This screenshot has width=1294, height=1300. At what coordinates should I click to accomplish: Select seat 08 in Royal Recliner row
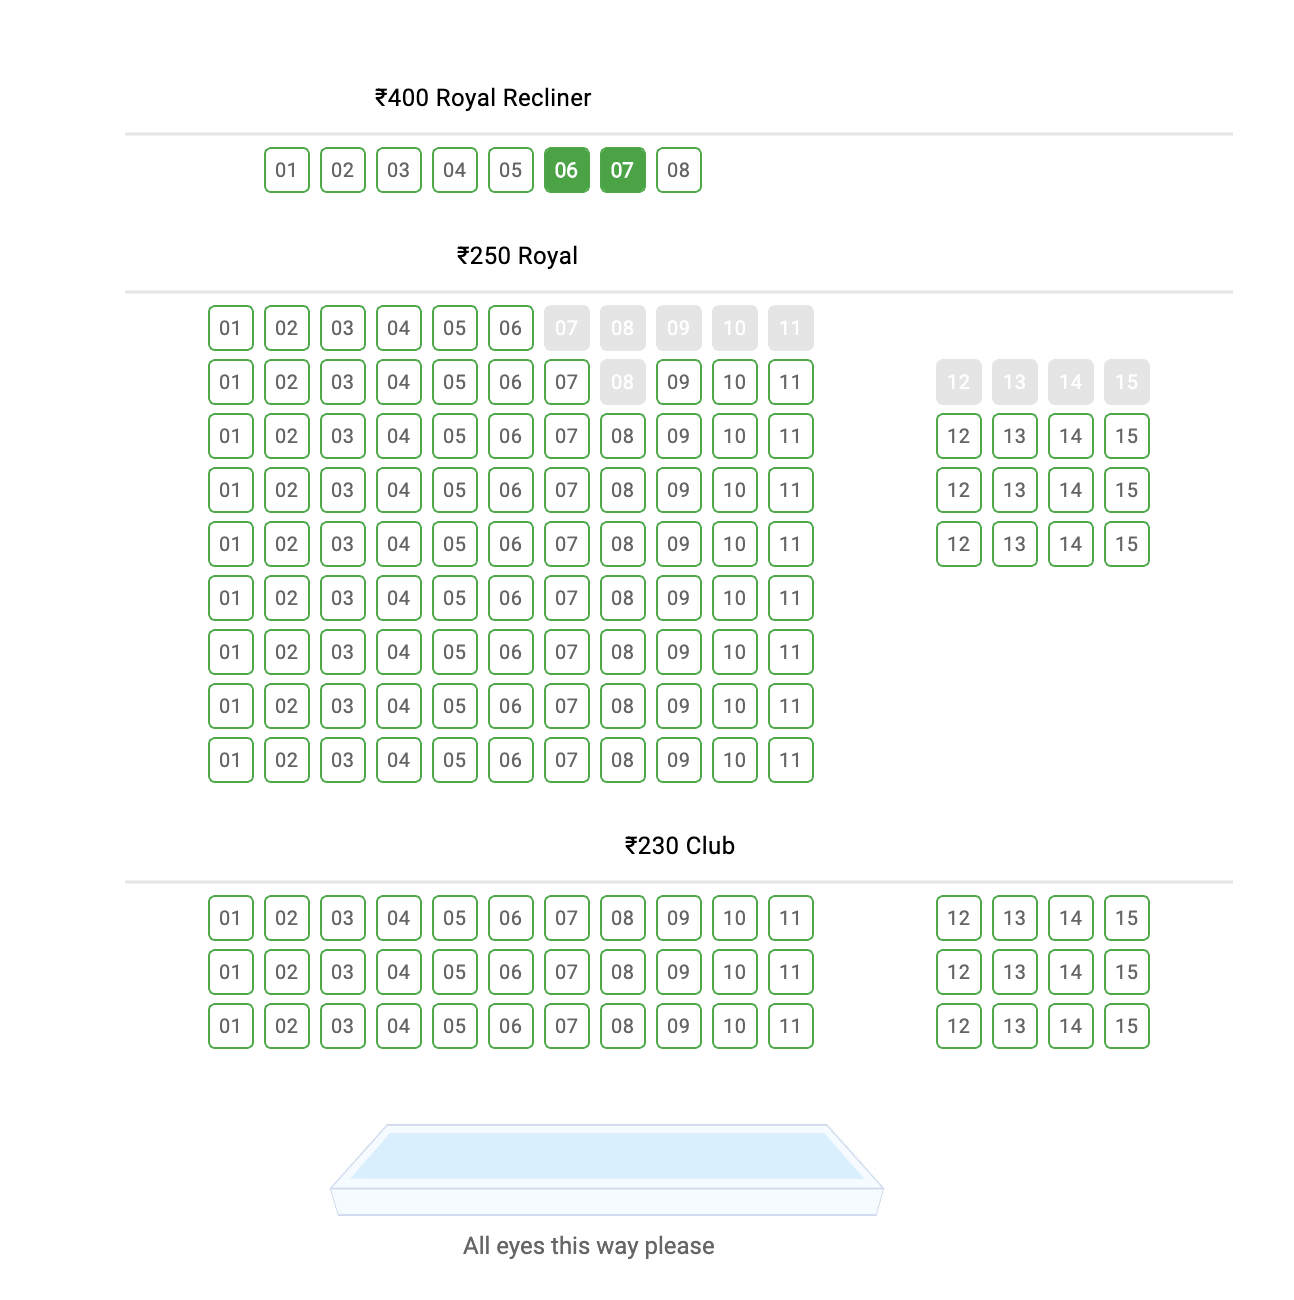click(678, 170)
